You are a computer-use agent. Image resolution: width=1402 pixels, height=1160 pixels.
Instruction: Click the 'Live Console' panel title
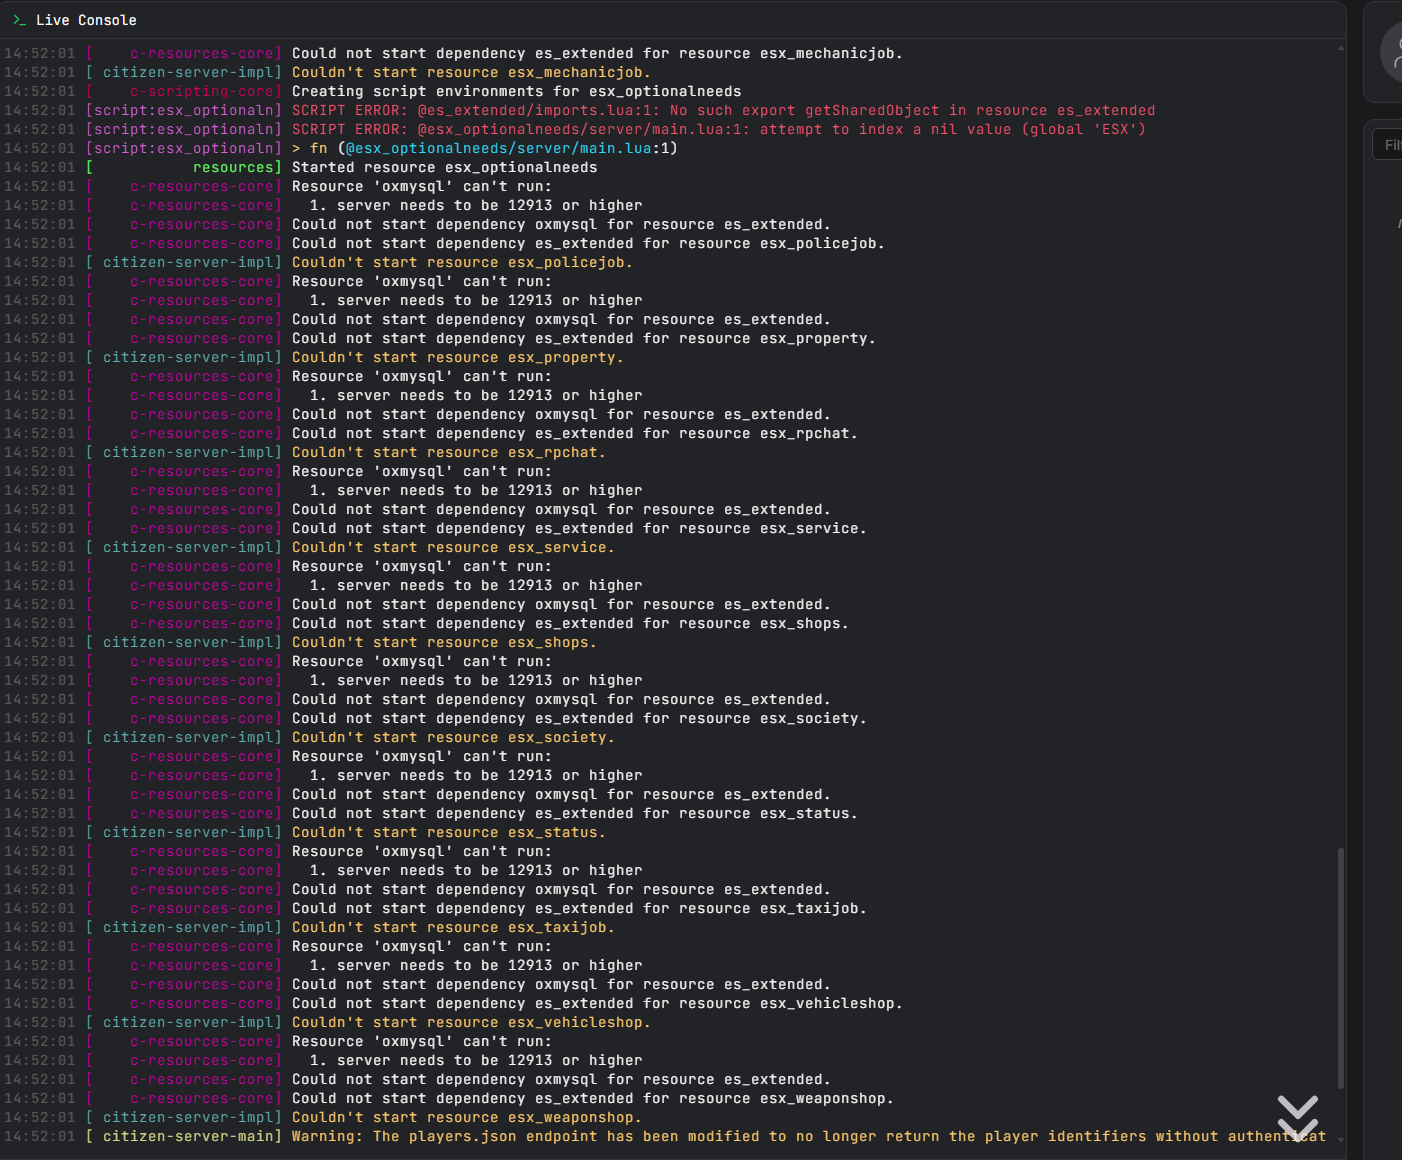[x=86, y=20]
